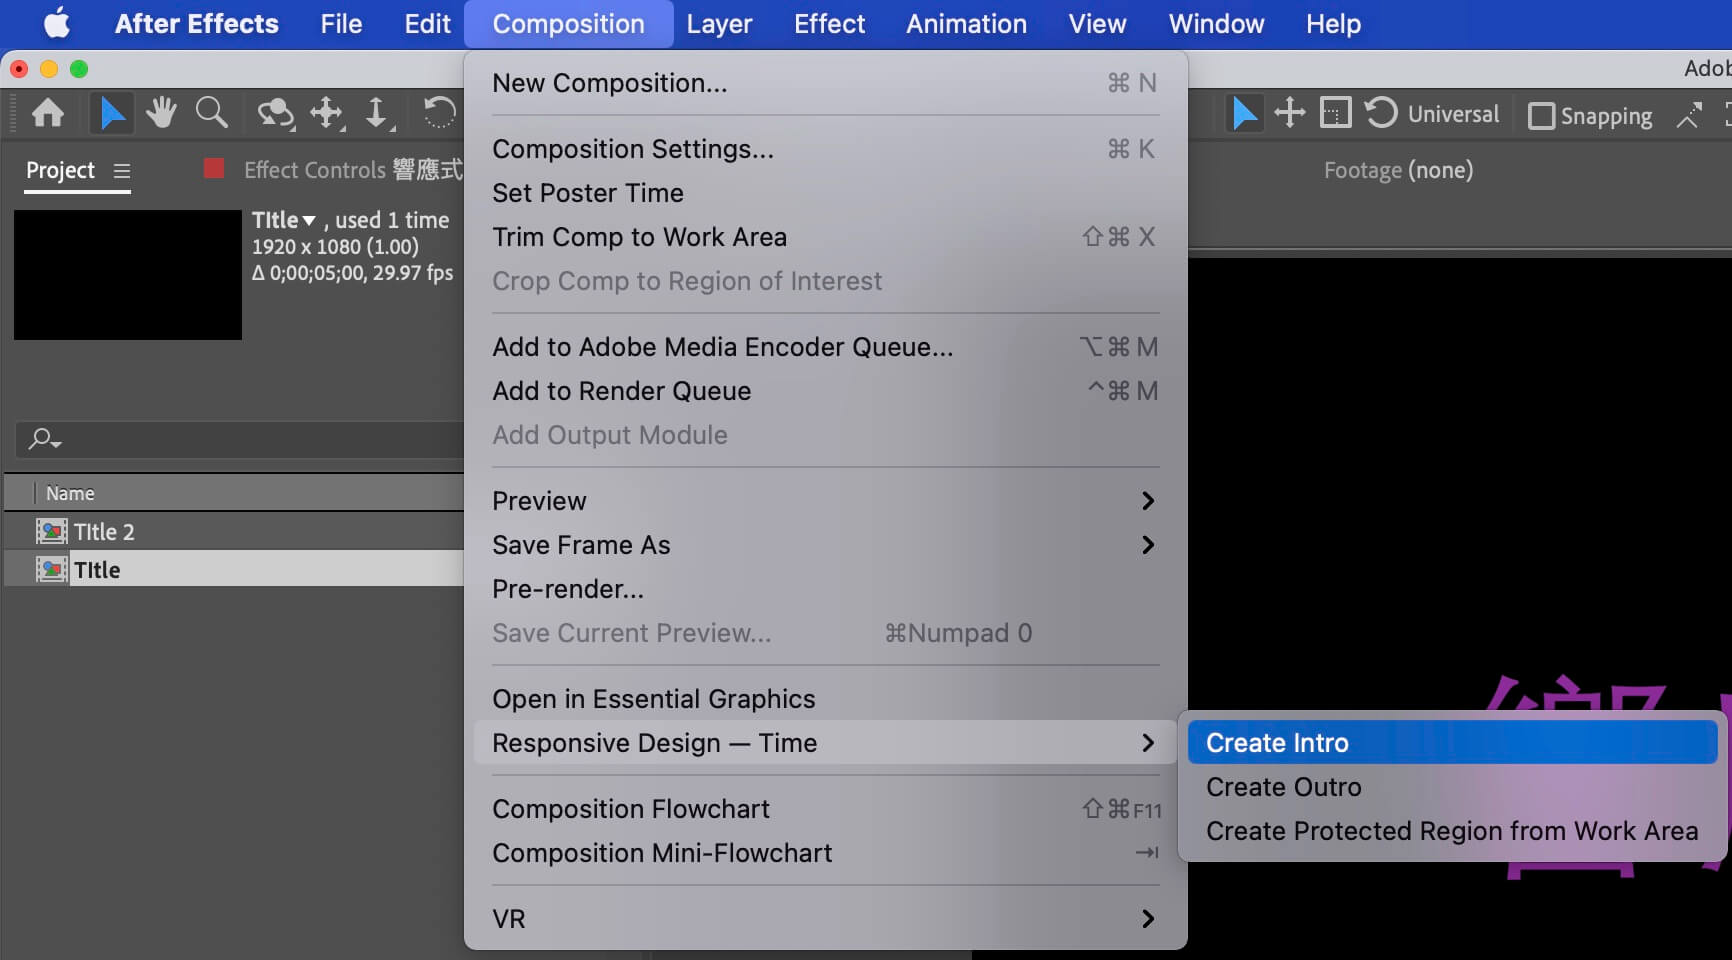Choose Add to Render Queue
Image resolution: width=1732 pixels, height=960 pixels.
click(x=825, y=391)
